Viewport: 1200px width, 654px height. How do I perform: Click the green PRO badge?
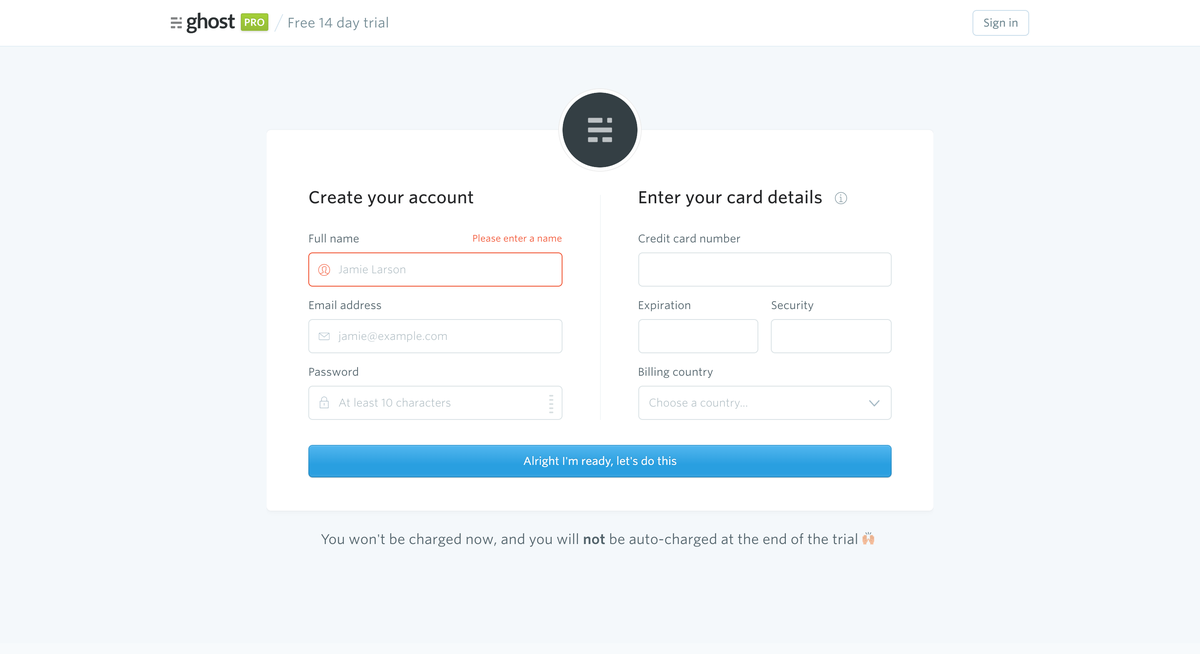254,22
